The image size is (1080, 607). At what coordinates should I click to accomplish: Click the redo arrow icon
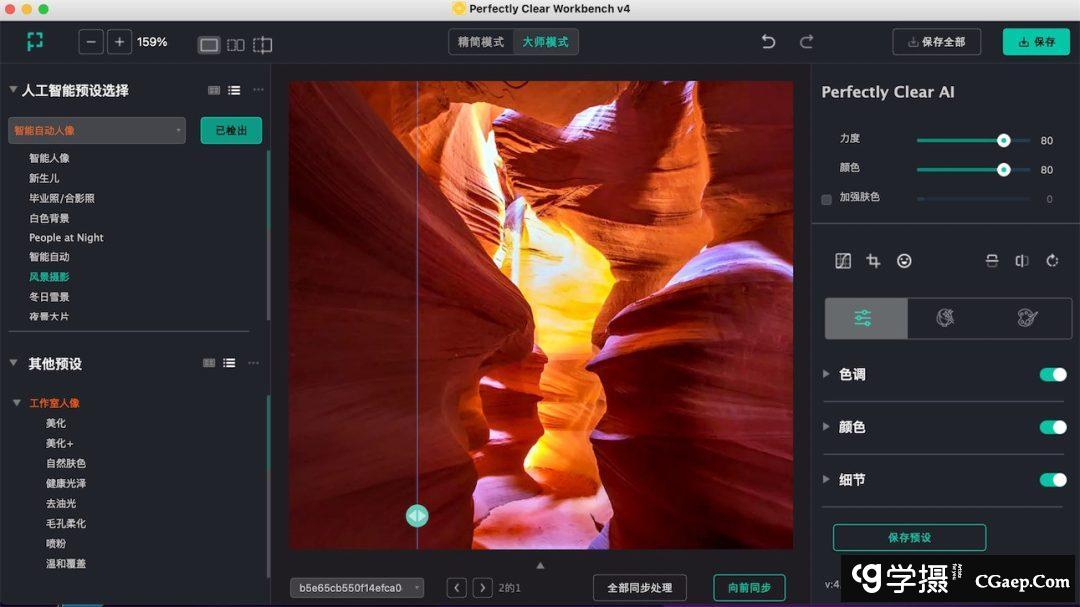tap(806, 42)
